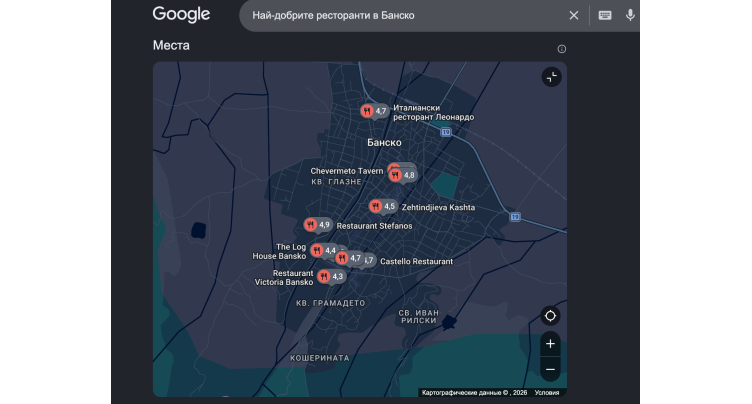Click the Restaurant Victoria Bansko label
The height and width of the screenshot is (404, 752).
pos(283,277)
